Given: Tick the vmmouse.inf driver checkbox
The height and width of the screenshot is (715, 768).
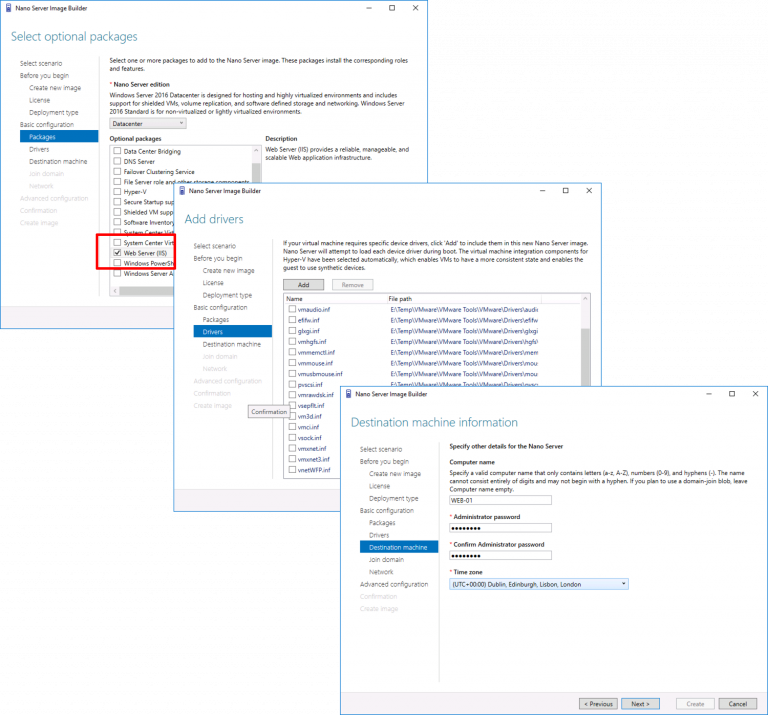Looking at the screenshot, I should pos(292,363).
